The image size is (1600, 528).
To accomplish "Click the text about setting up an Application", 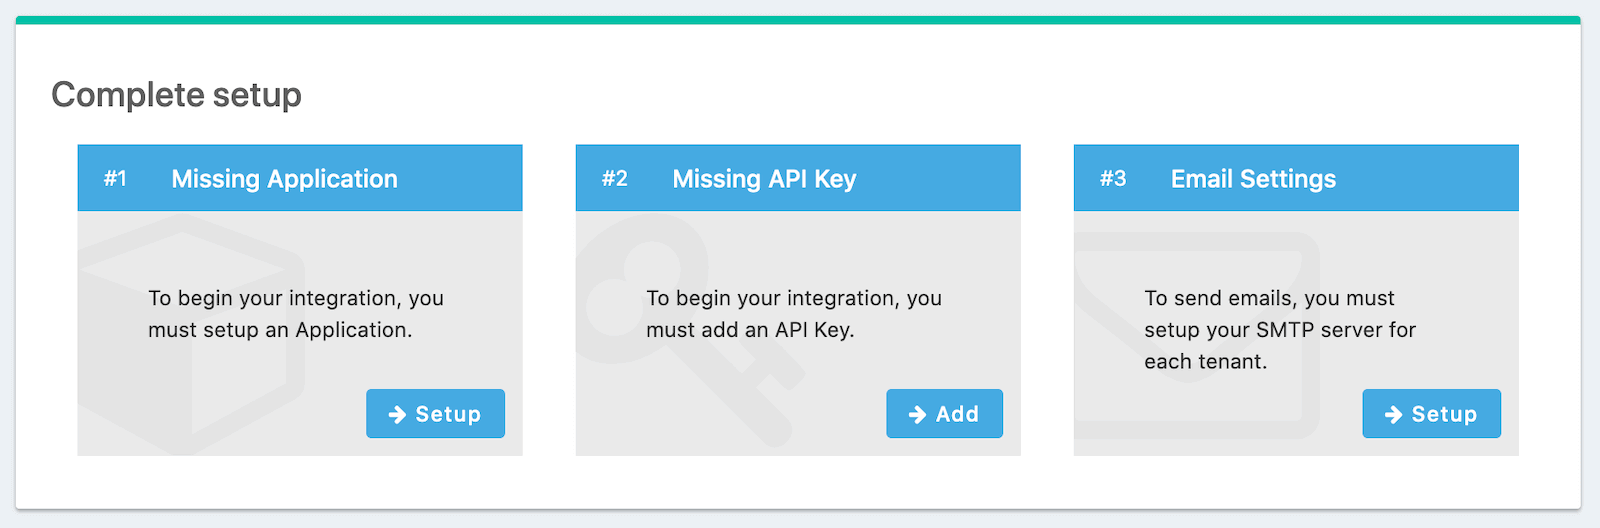I will tap(296, 314).
